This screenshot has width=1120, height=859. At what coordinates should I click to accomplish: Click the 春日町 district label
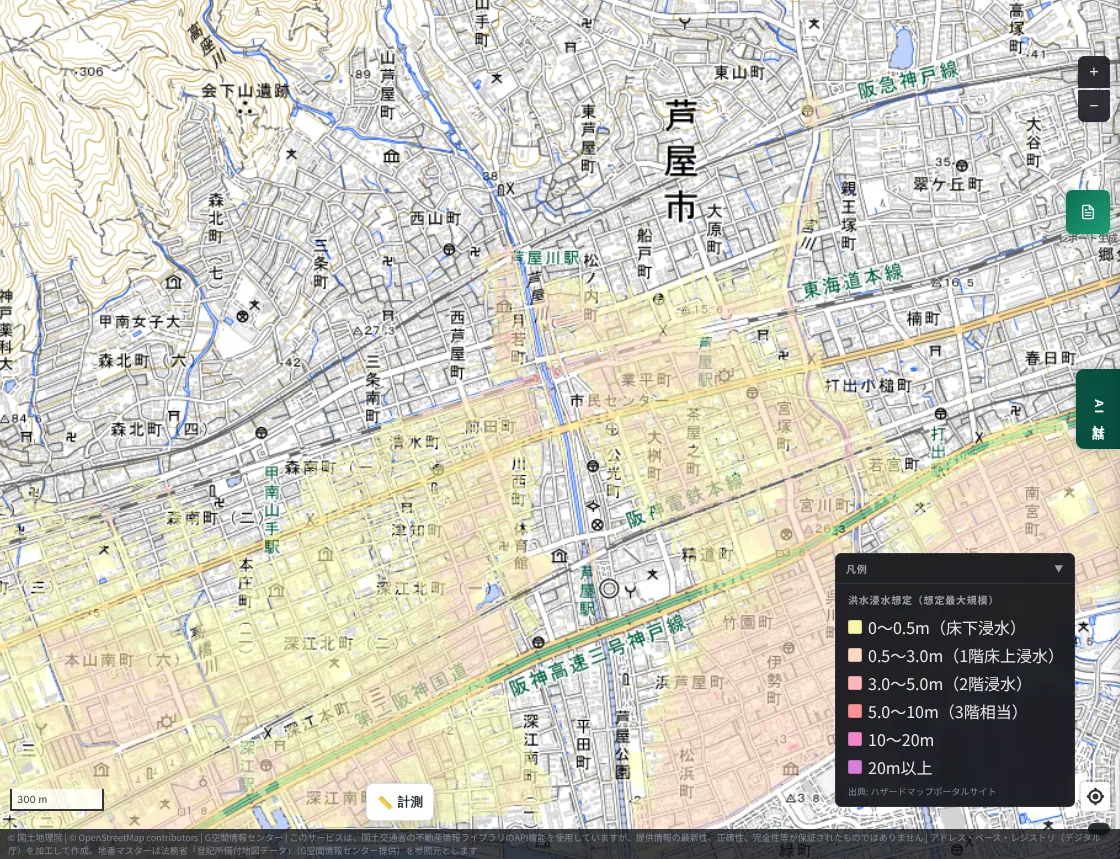[1050, 358]
